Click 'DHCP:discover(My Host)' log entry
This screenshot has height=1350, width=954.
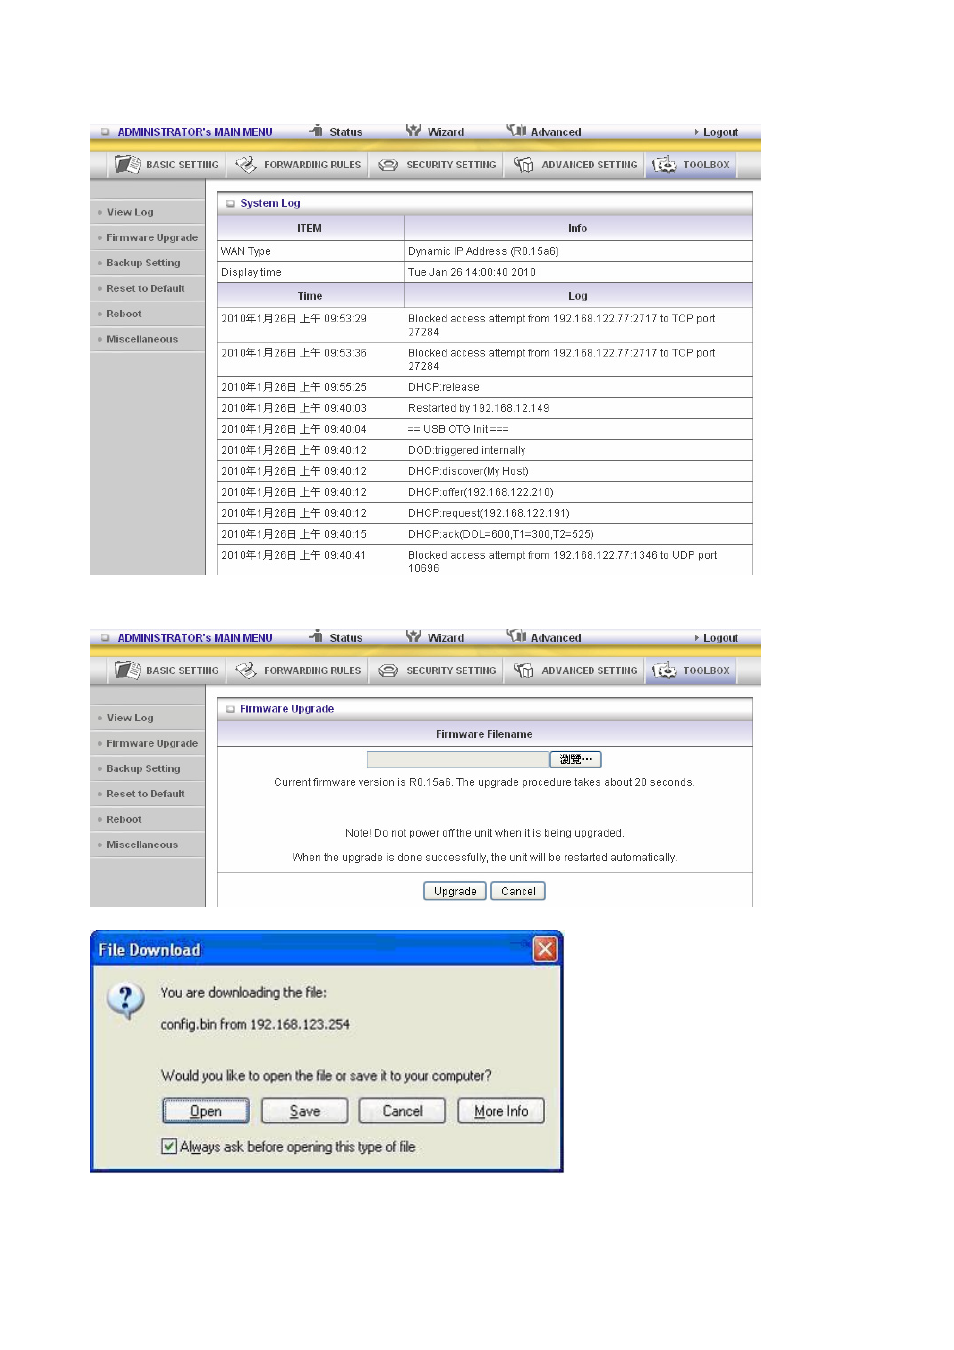(x=468, y=471)
